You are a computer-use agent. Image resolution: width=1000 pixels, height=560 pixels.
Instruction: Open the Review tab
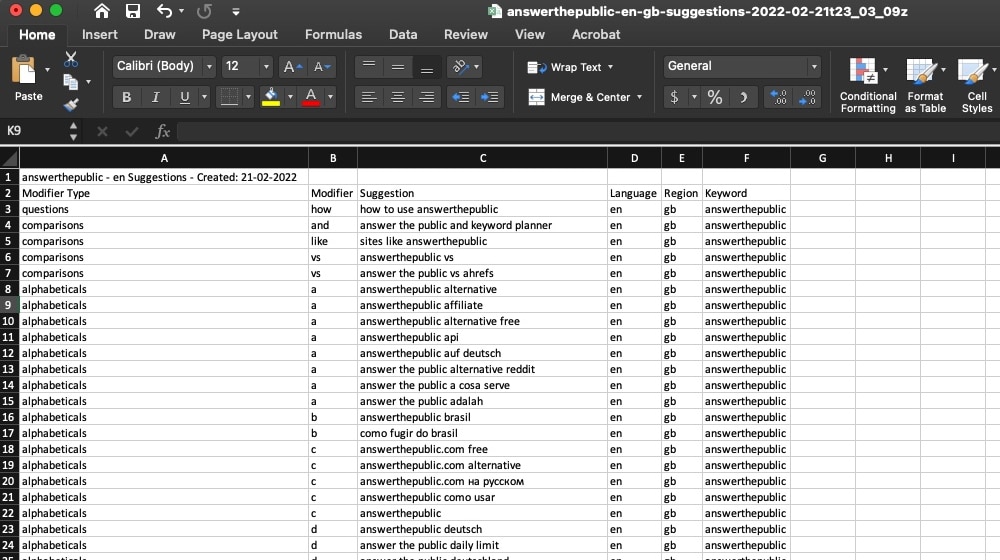(466, 34)
